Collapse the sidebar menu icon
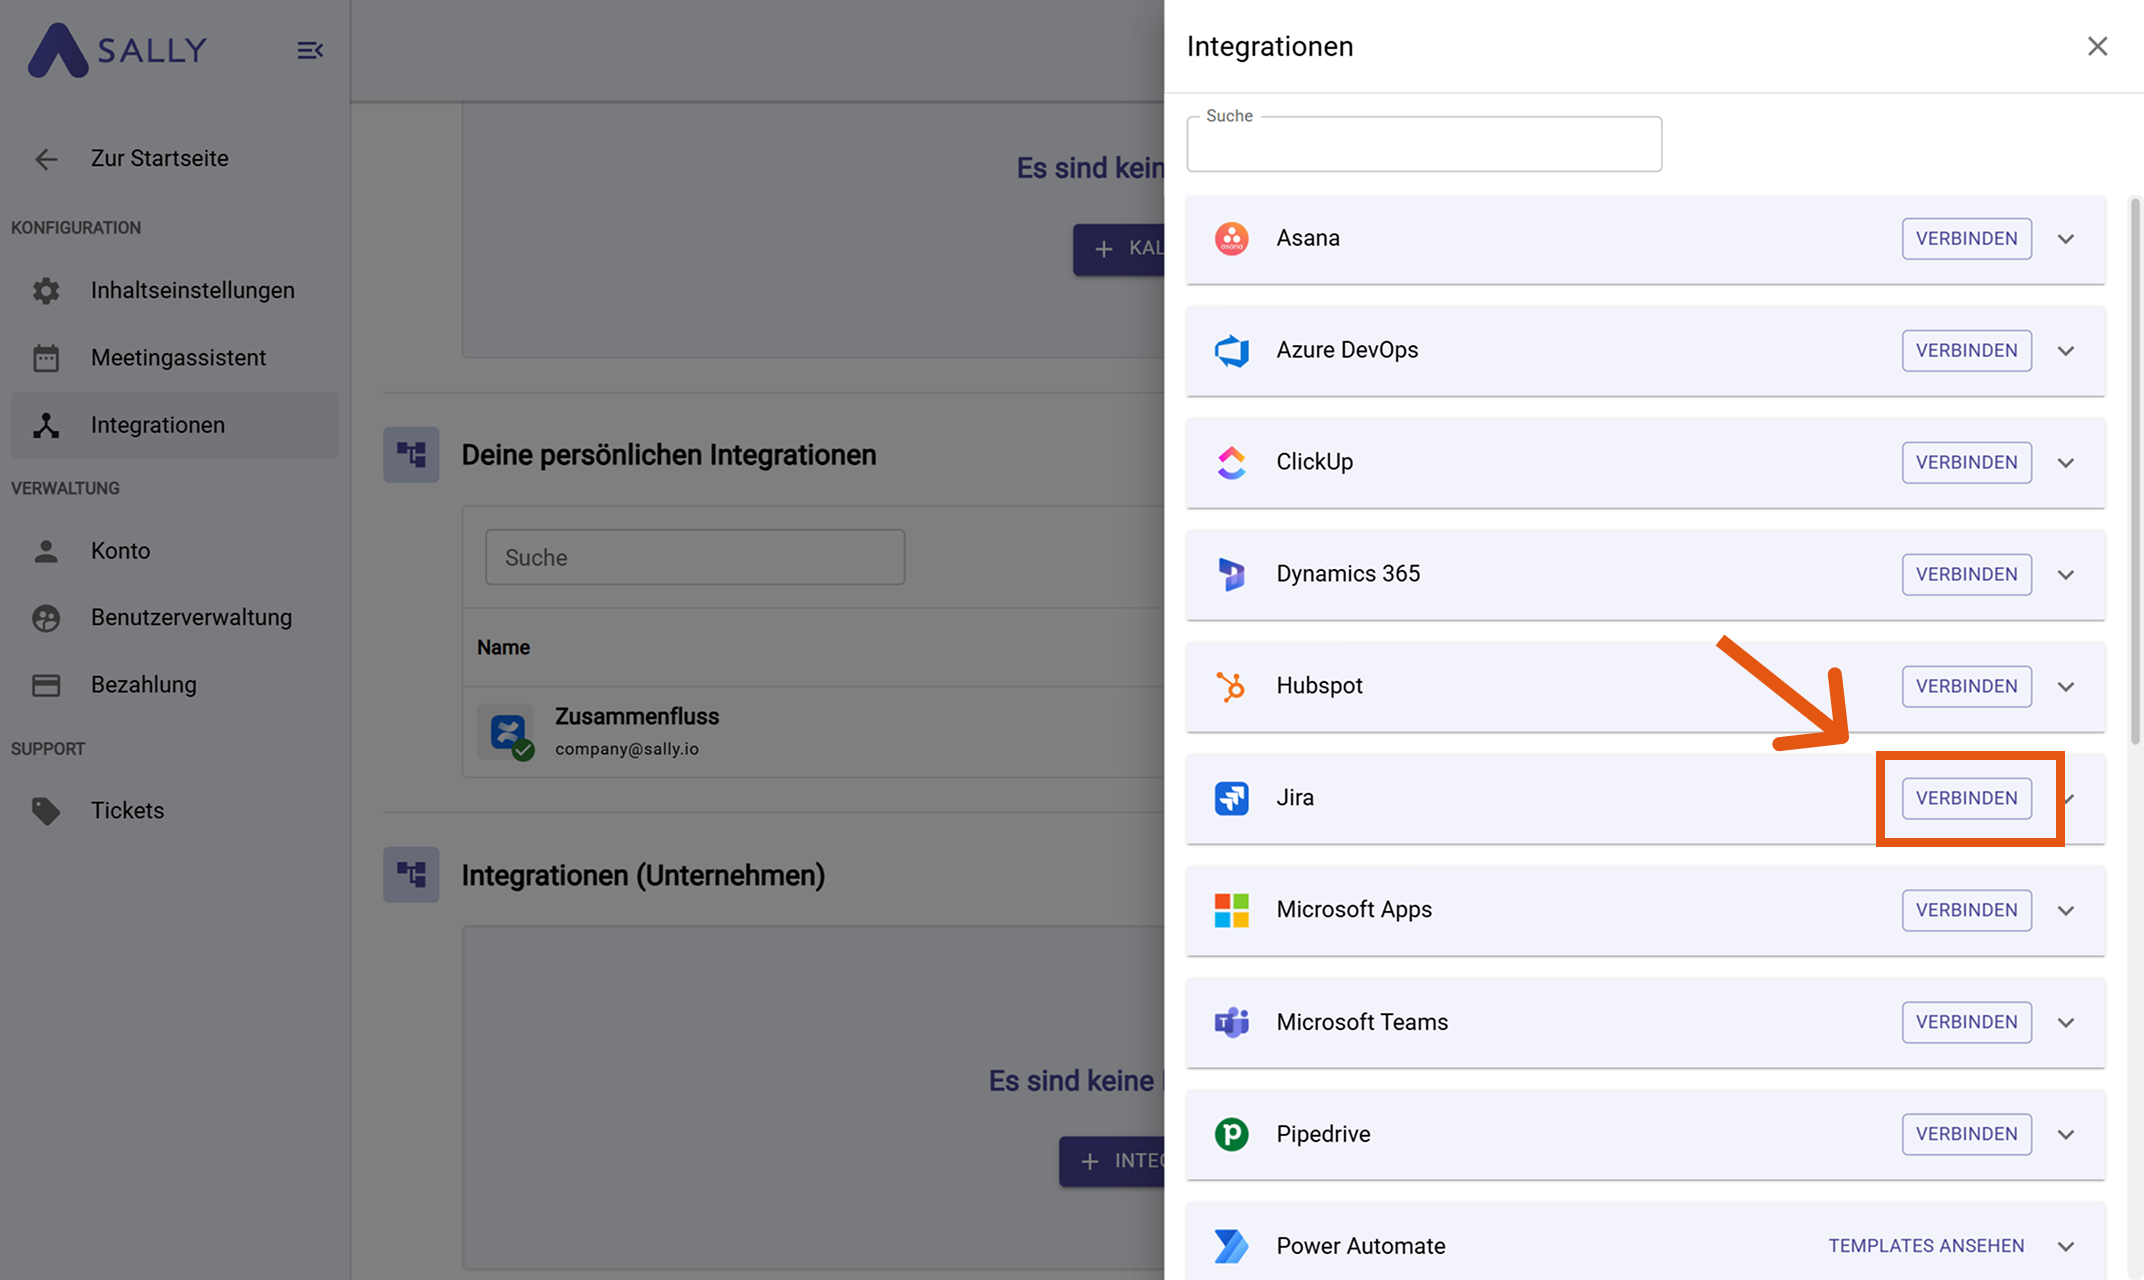The width and height of the screenshot is (2144, 1280). click(310, 50)
